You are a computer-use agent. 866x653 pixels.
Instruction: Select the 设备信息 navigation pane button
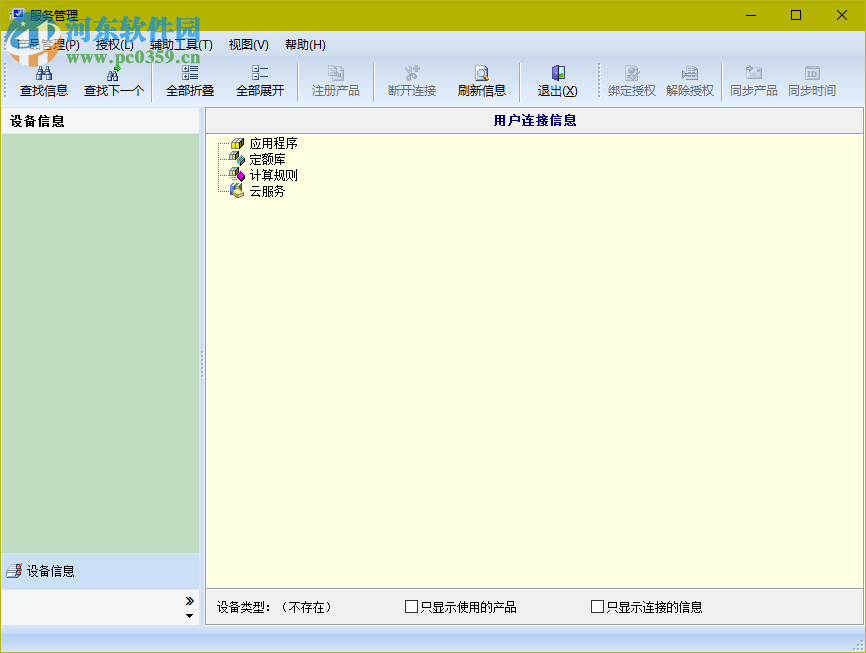point(100,571)
